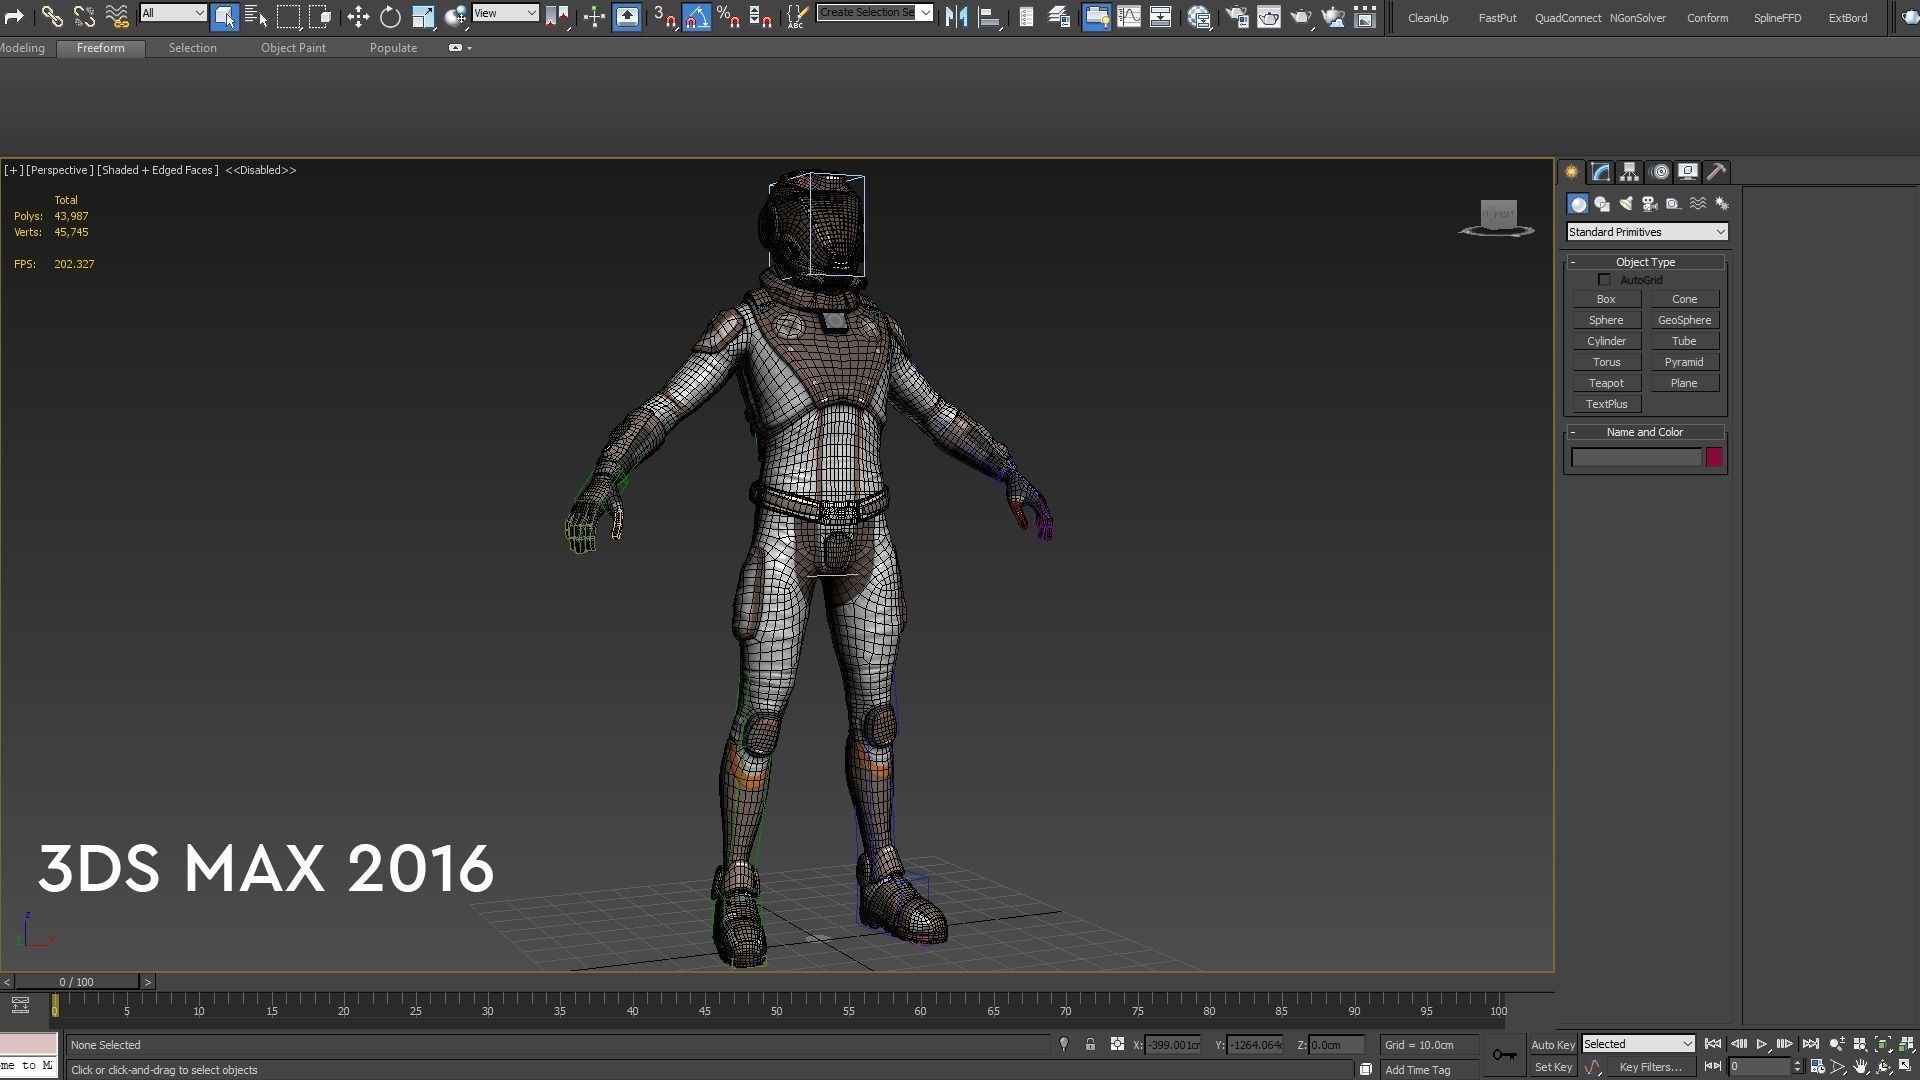
Task: Click the TextPlus object button
Action: coord(1606,404)
